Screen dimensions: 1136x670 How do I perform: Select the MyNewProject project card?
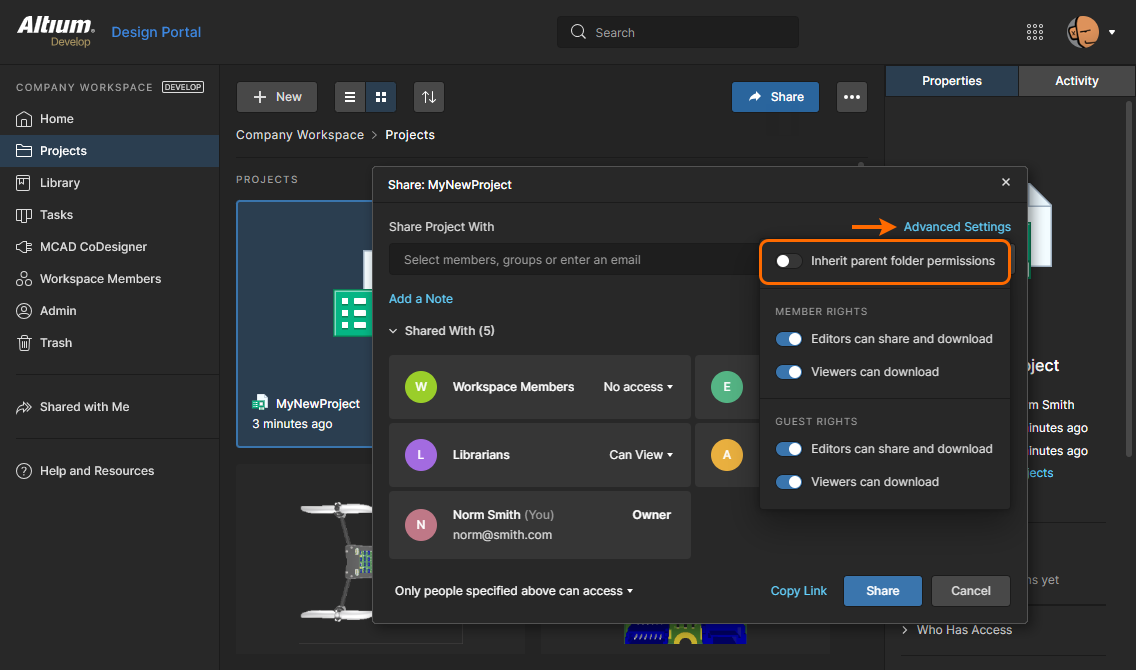305,324
